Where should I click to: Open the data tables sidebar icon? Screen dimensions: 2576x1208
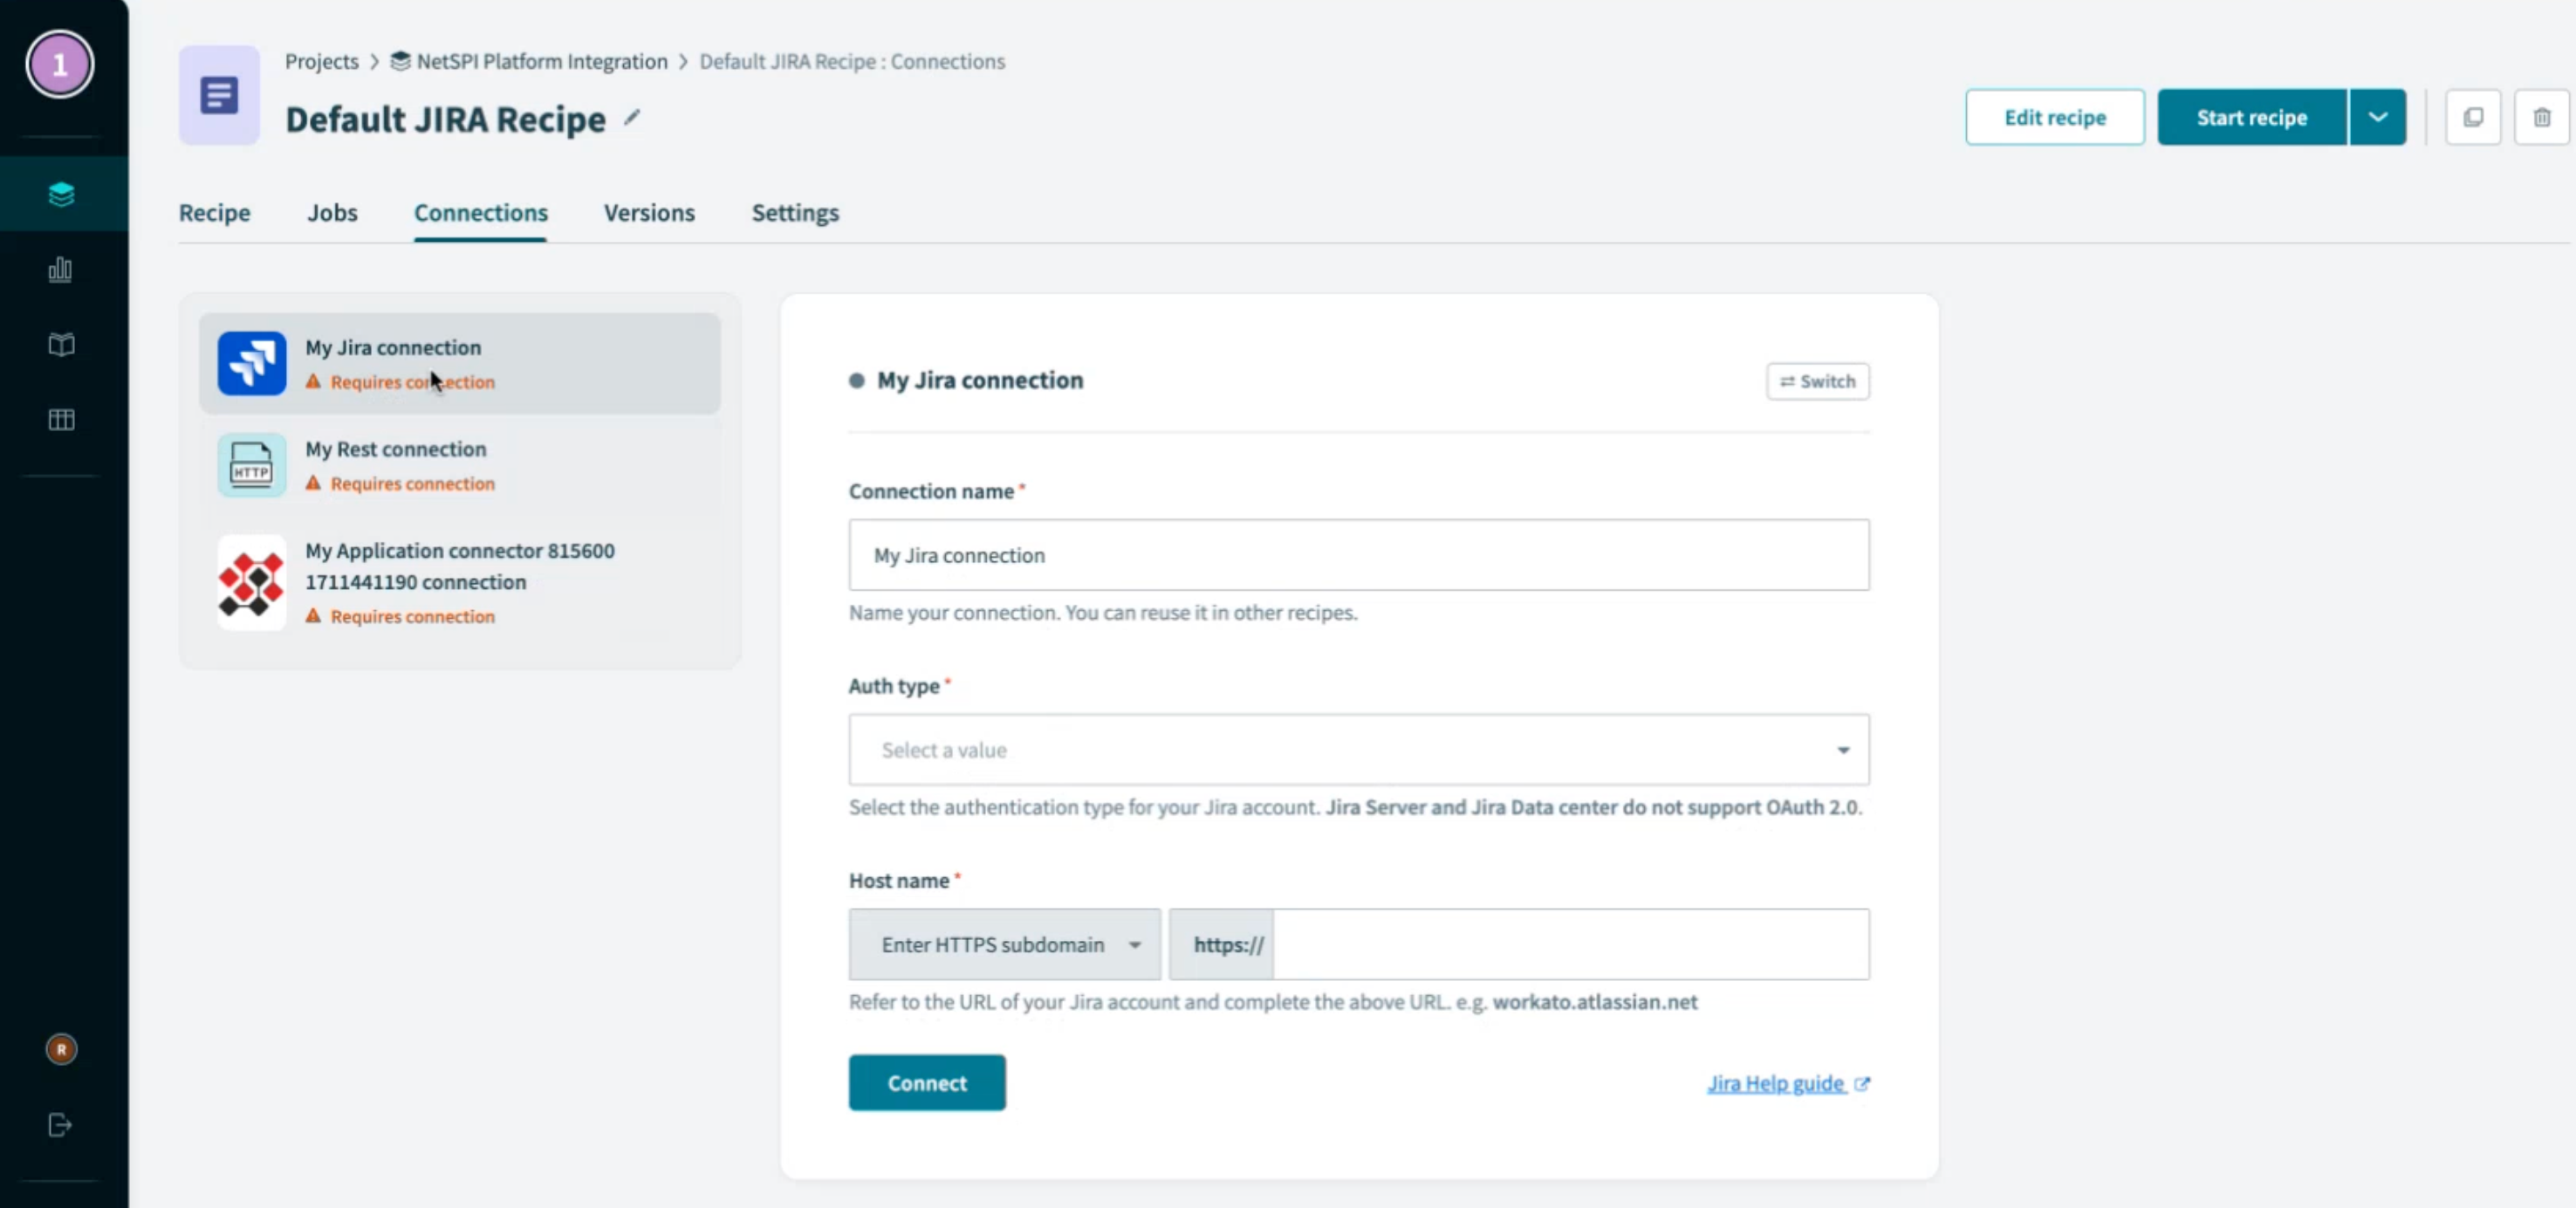tap(61, 420)
